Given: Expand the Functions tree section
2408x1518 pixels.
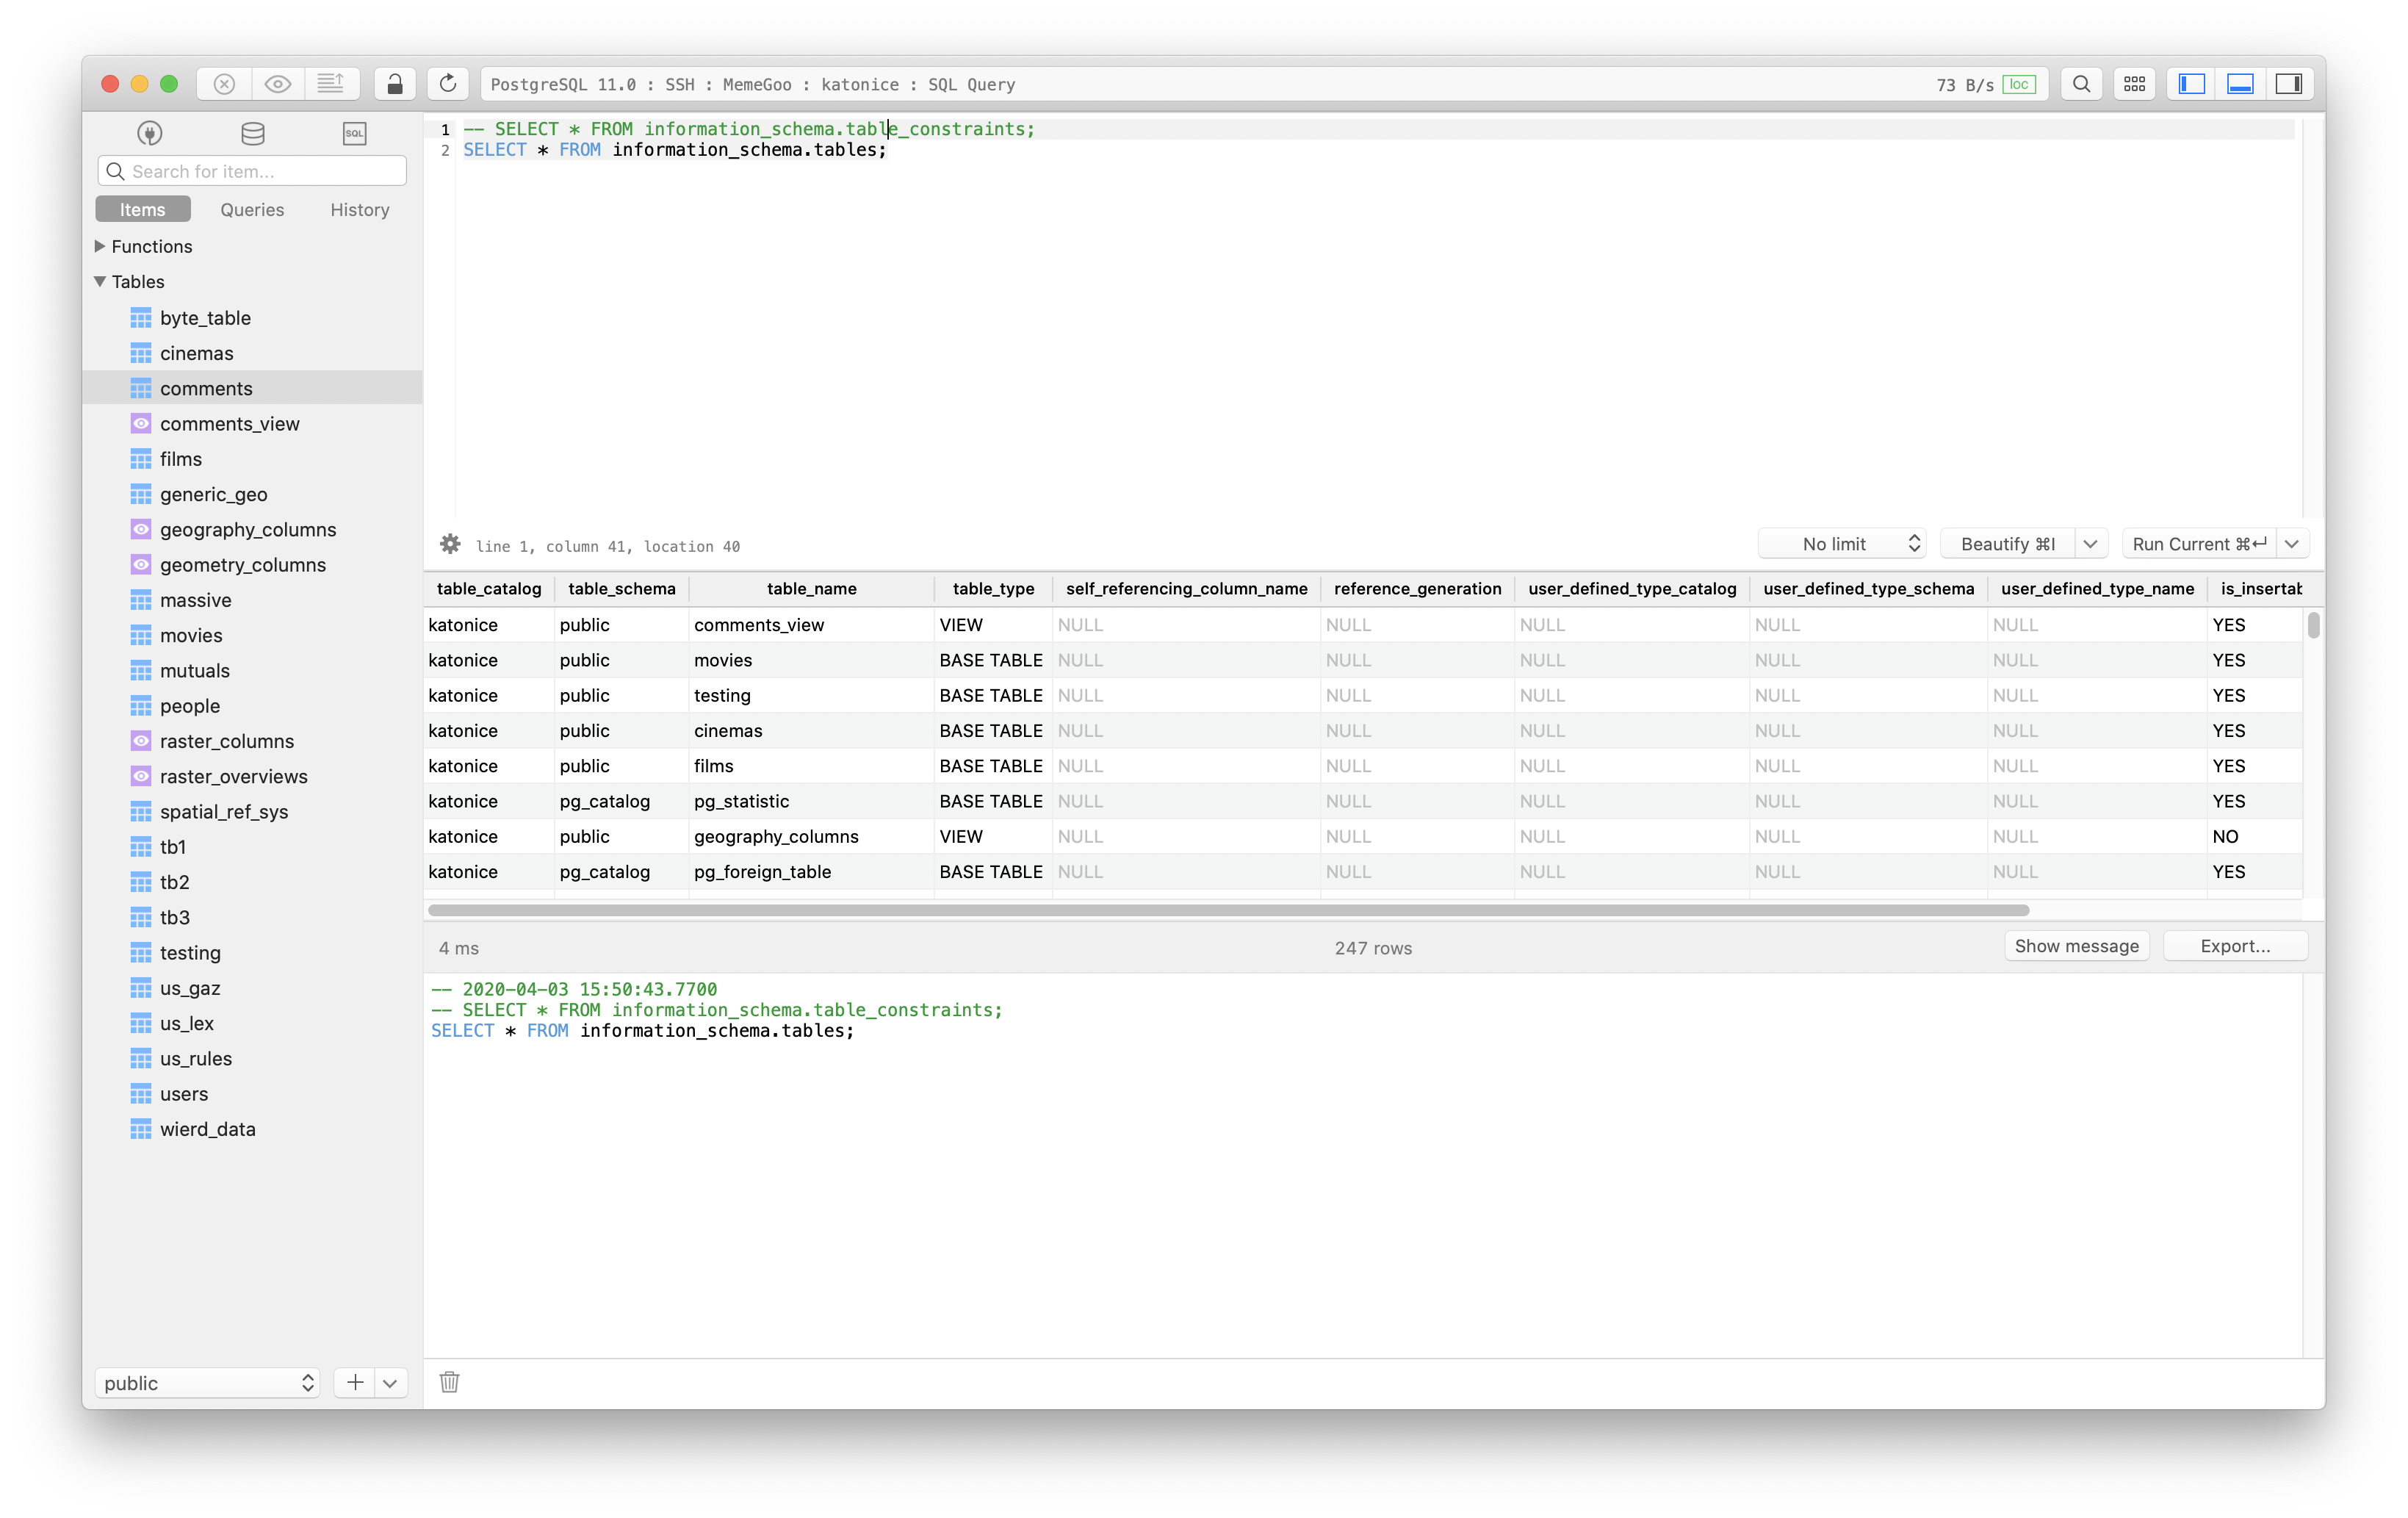Looking at the screenshot, I should click(x=99, y=246).
